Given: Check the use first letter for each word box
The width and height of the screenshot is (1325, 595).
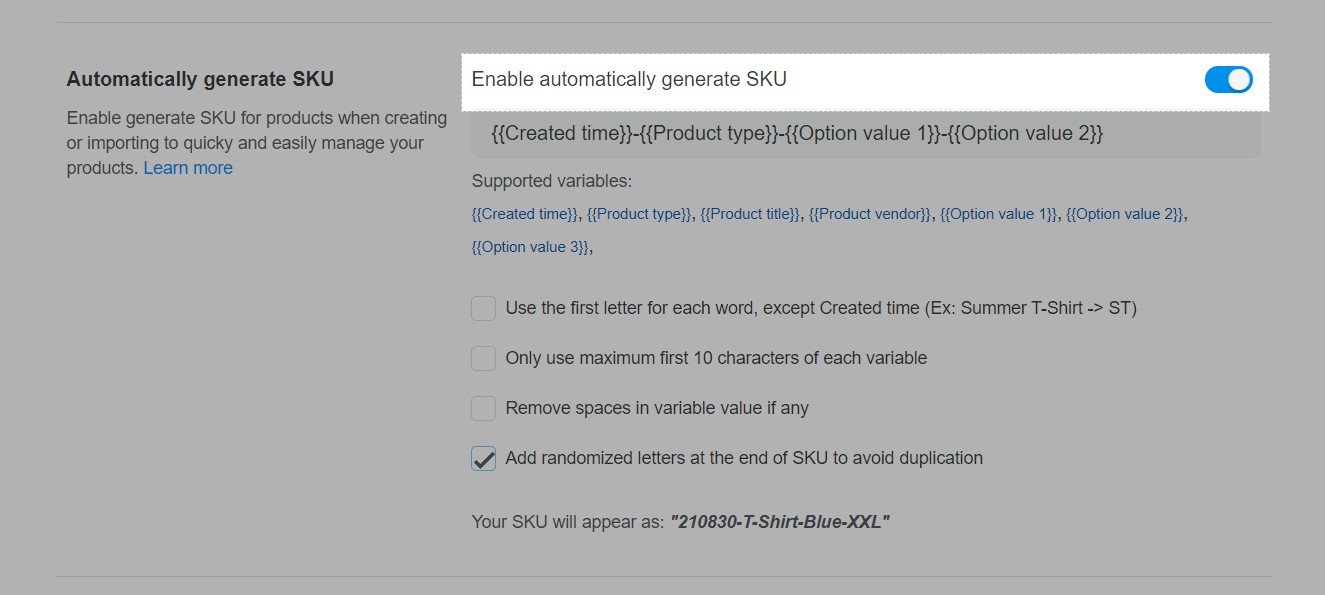Looking at the screenshot, I should (484, 308).
